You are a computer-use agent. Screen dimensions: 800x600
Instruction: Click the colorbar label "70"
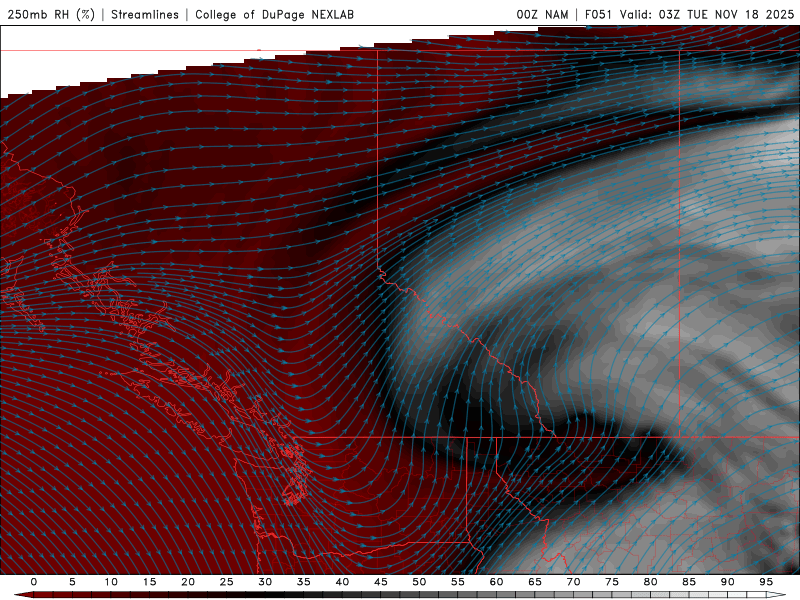pos(573,582)
